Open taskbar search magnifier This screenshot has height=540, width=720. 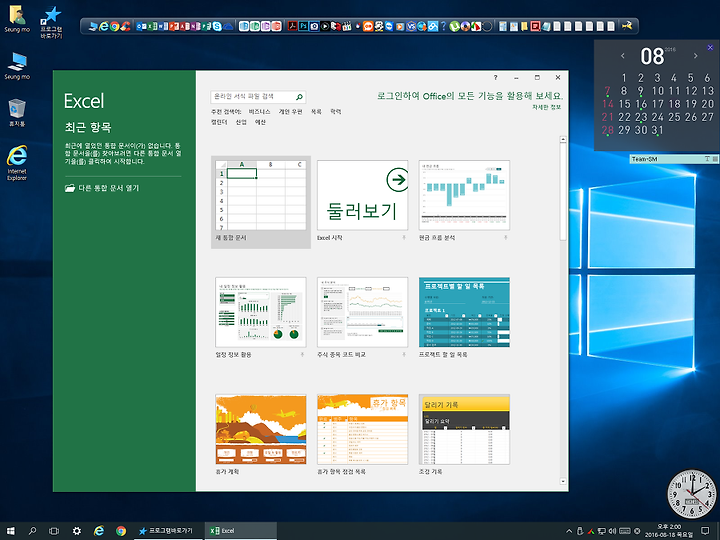click(32, 531)
